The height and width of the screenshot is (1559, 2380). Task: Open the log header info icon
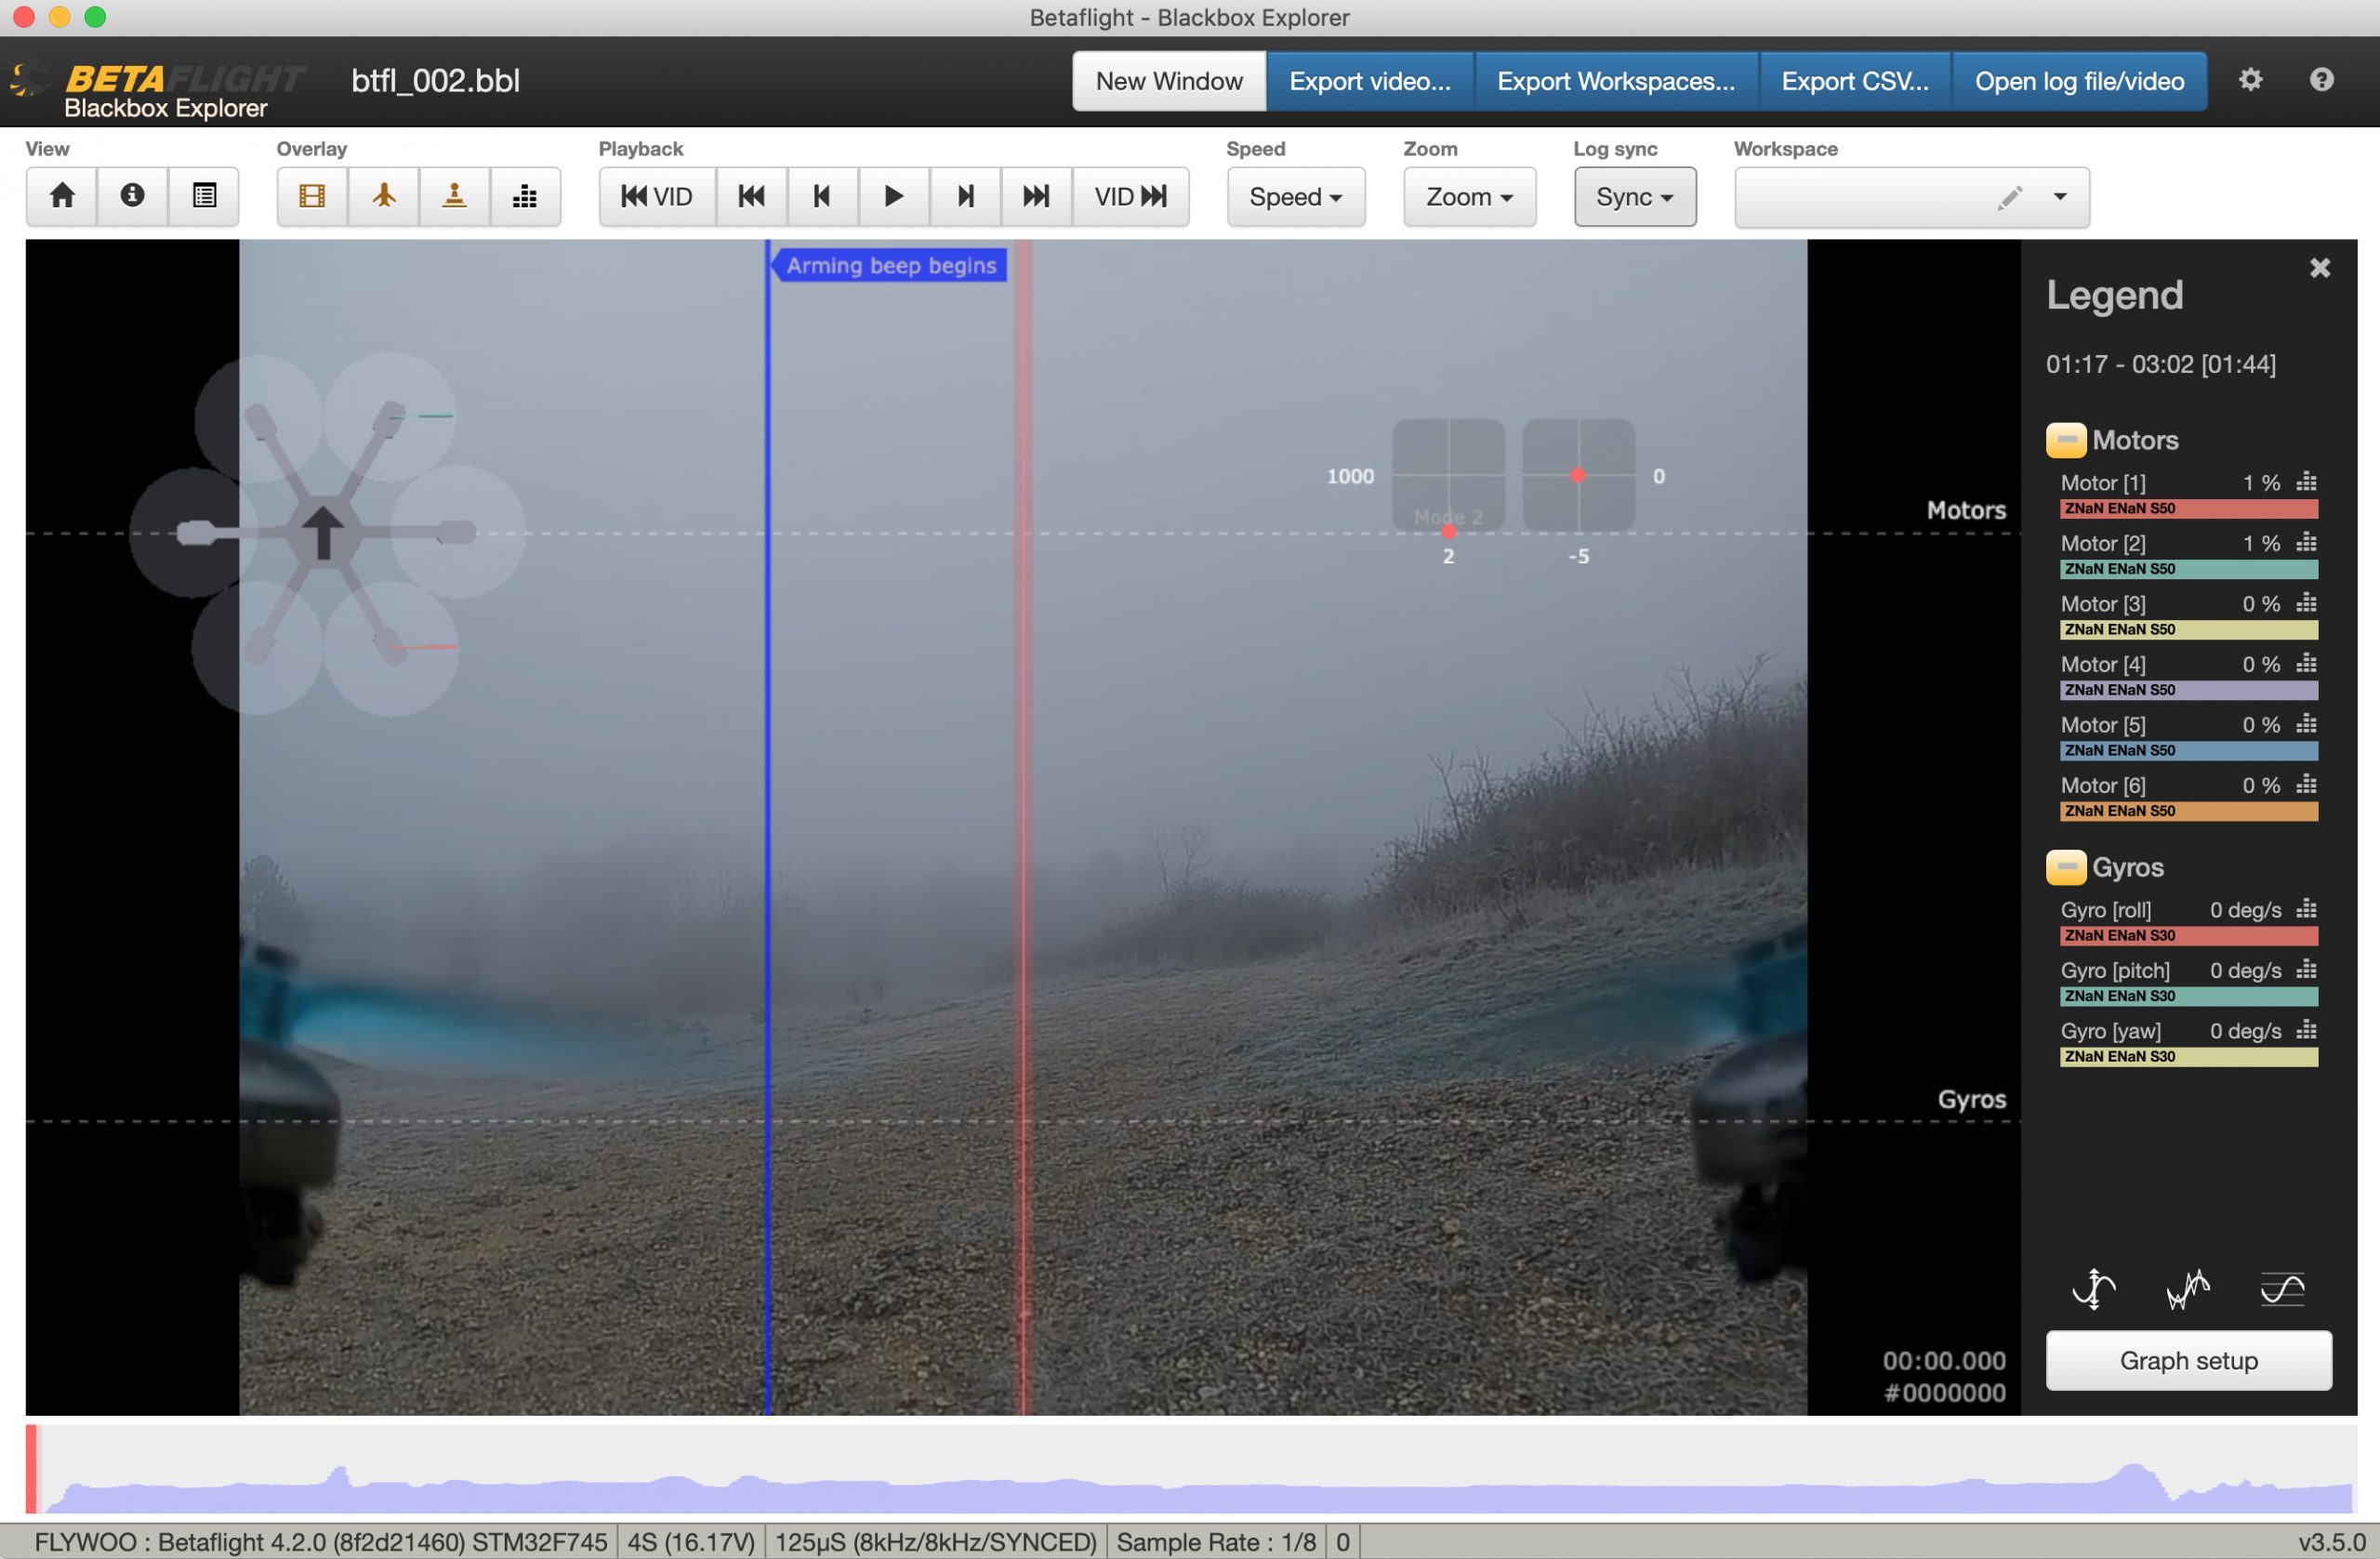click(x=132, y=196)
